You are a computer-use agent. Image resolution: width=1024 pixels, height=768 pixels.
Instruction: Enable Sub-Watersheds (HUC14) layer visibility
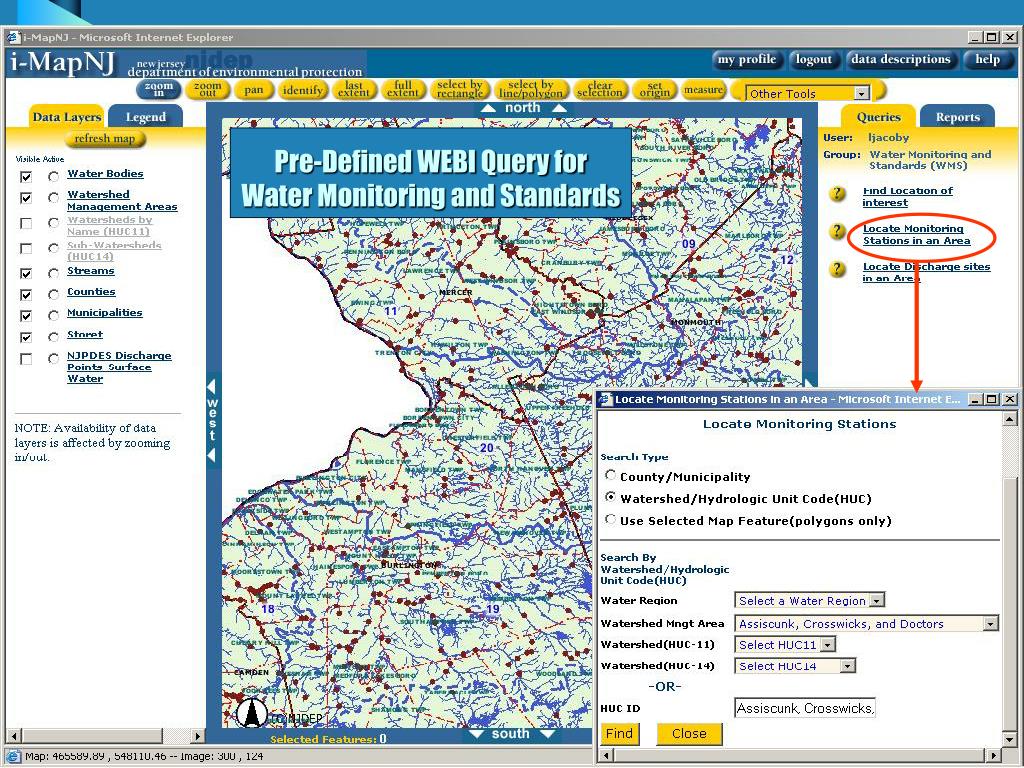tap(26, 248)
